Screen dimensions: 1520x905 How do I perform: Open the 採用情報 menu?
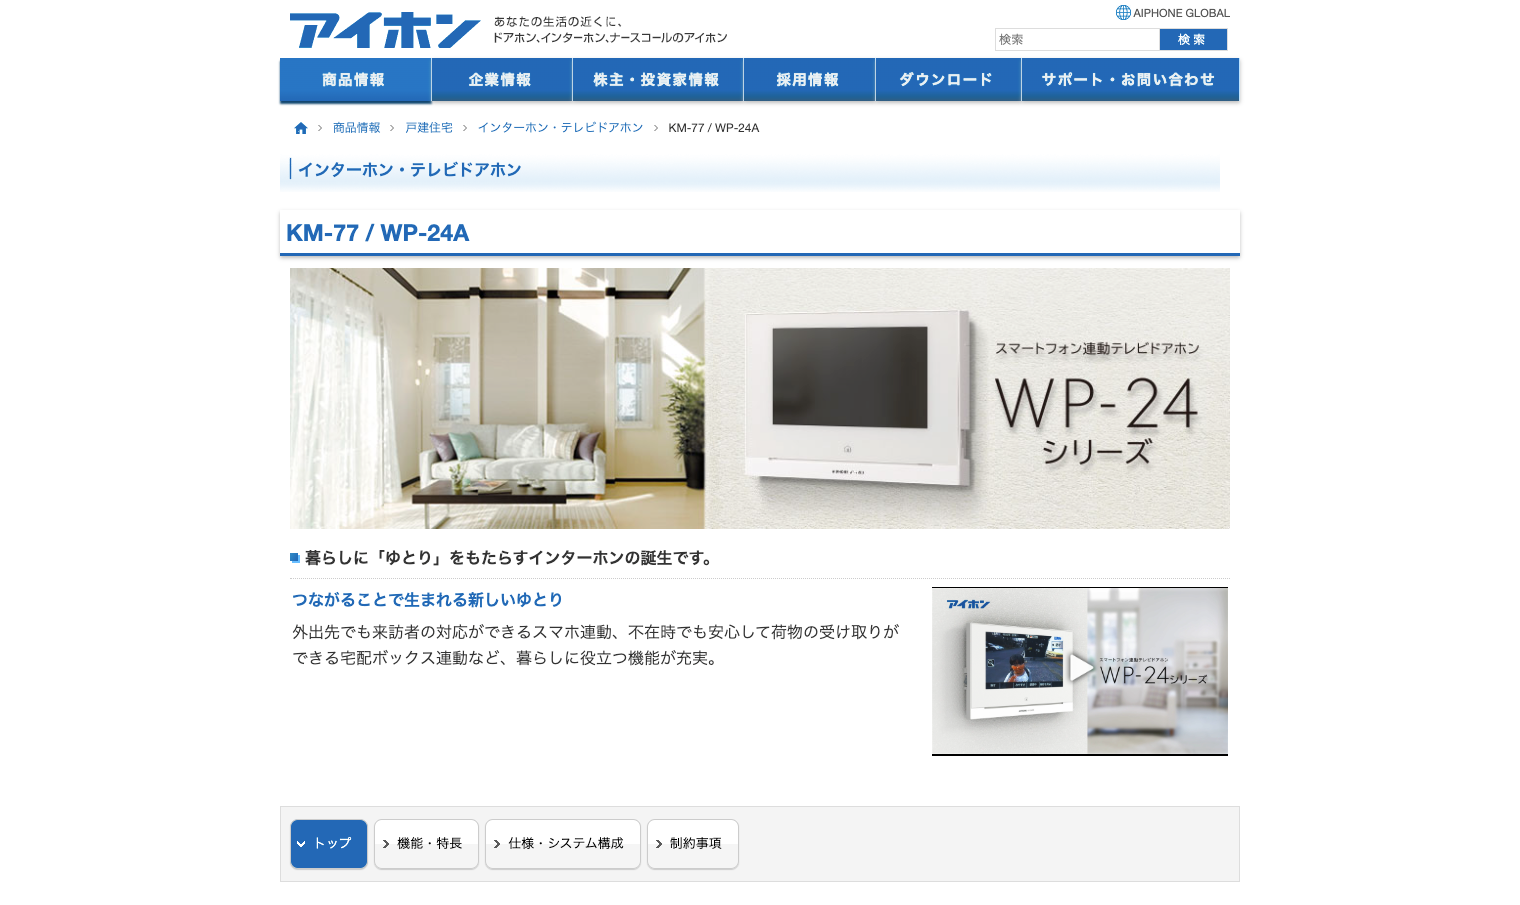(x=808, y=80)
